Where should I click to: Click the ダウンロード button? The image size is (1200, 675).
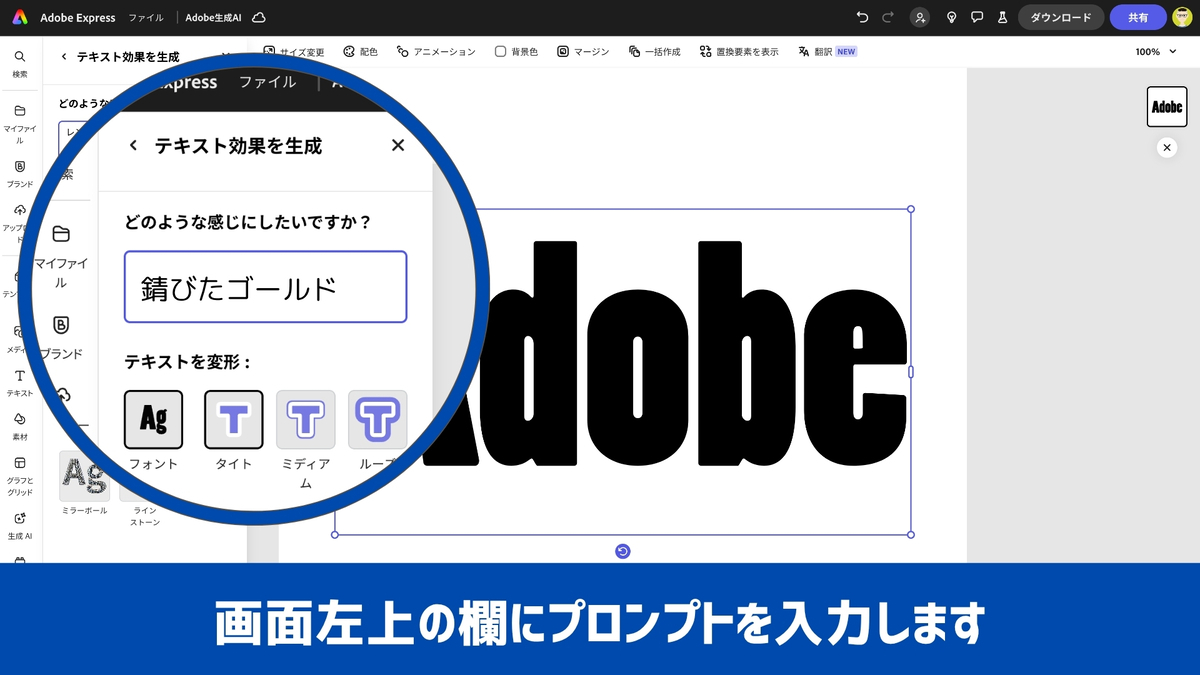(x=1061, y=17)
